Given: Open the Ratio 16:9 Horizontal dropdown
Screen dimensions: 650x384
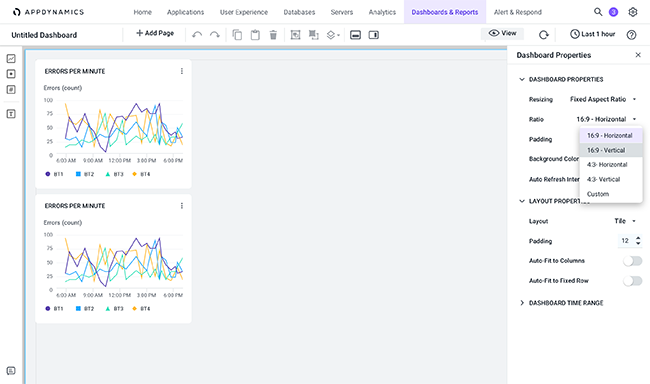Looking at the screenshot, I should [606, 119].
